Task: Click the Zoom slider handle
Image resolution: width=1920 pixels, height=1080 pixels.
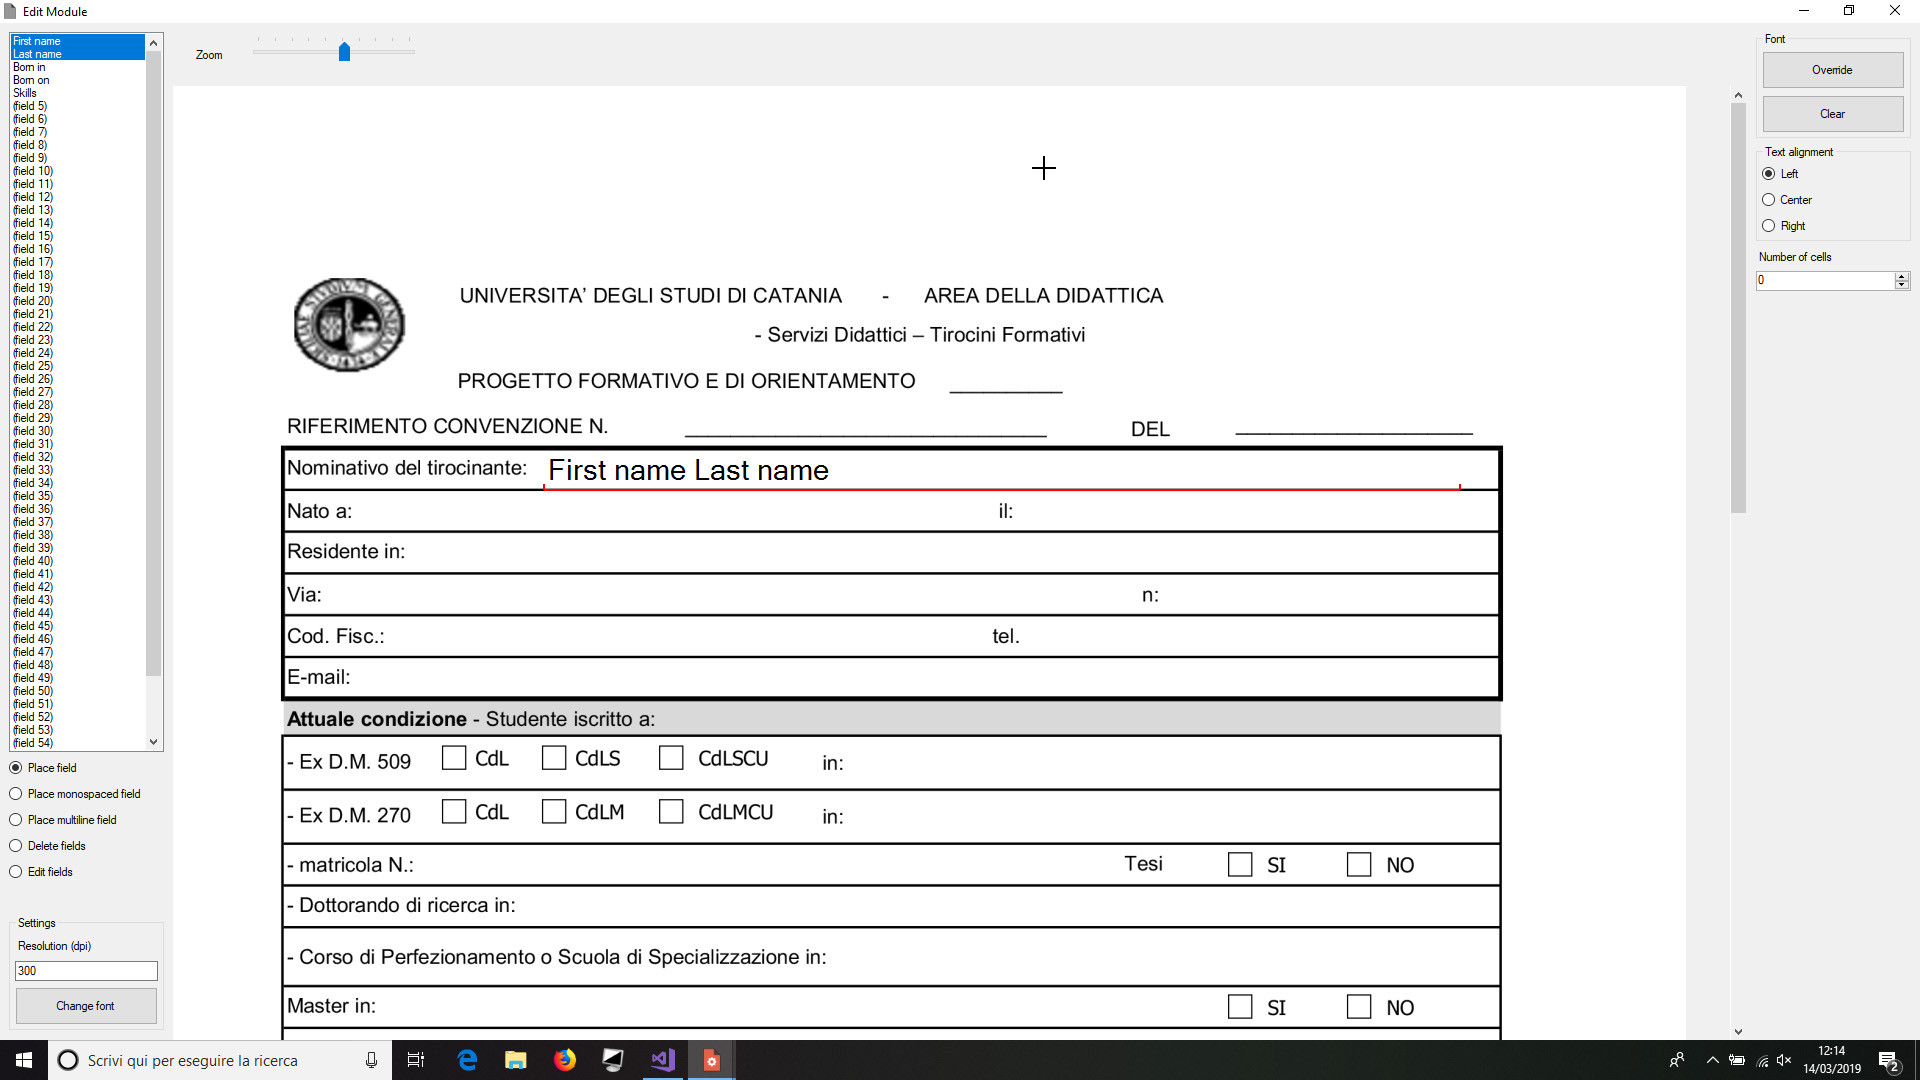Action: pos(344,52)
